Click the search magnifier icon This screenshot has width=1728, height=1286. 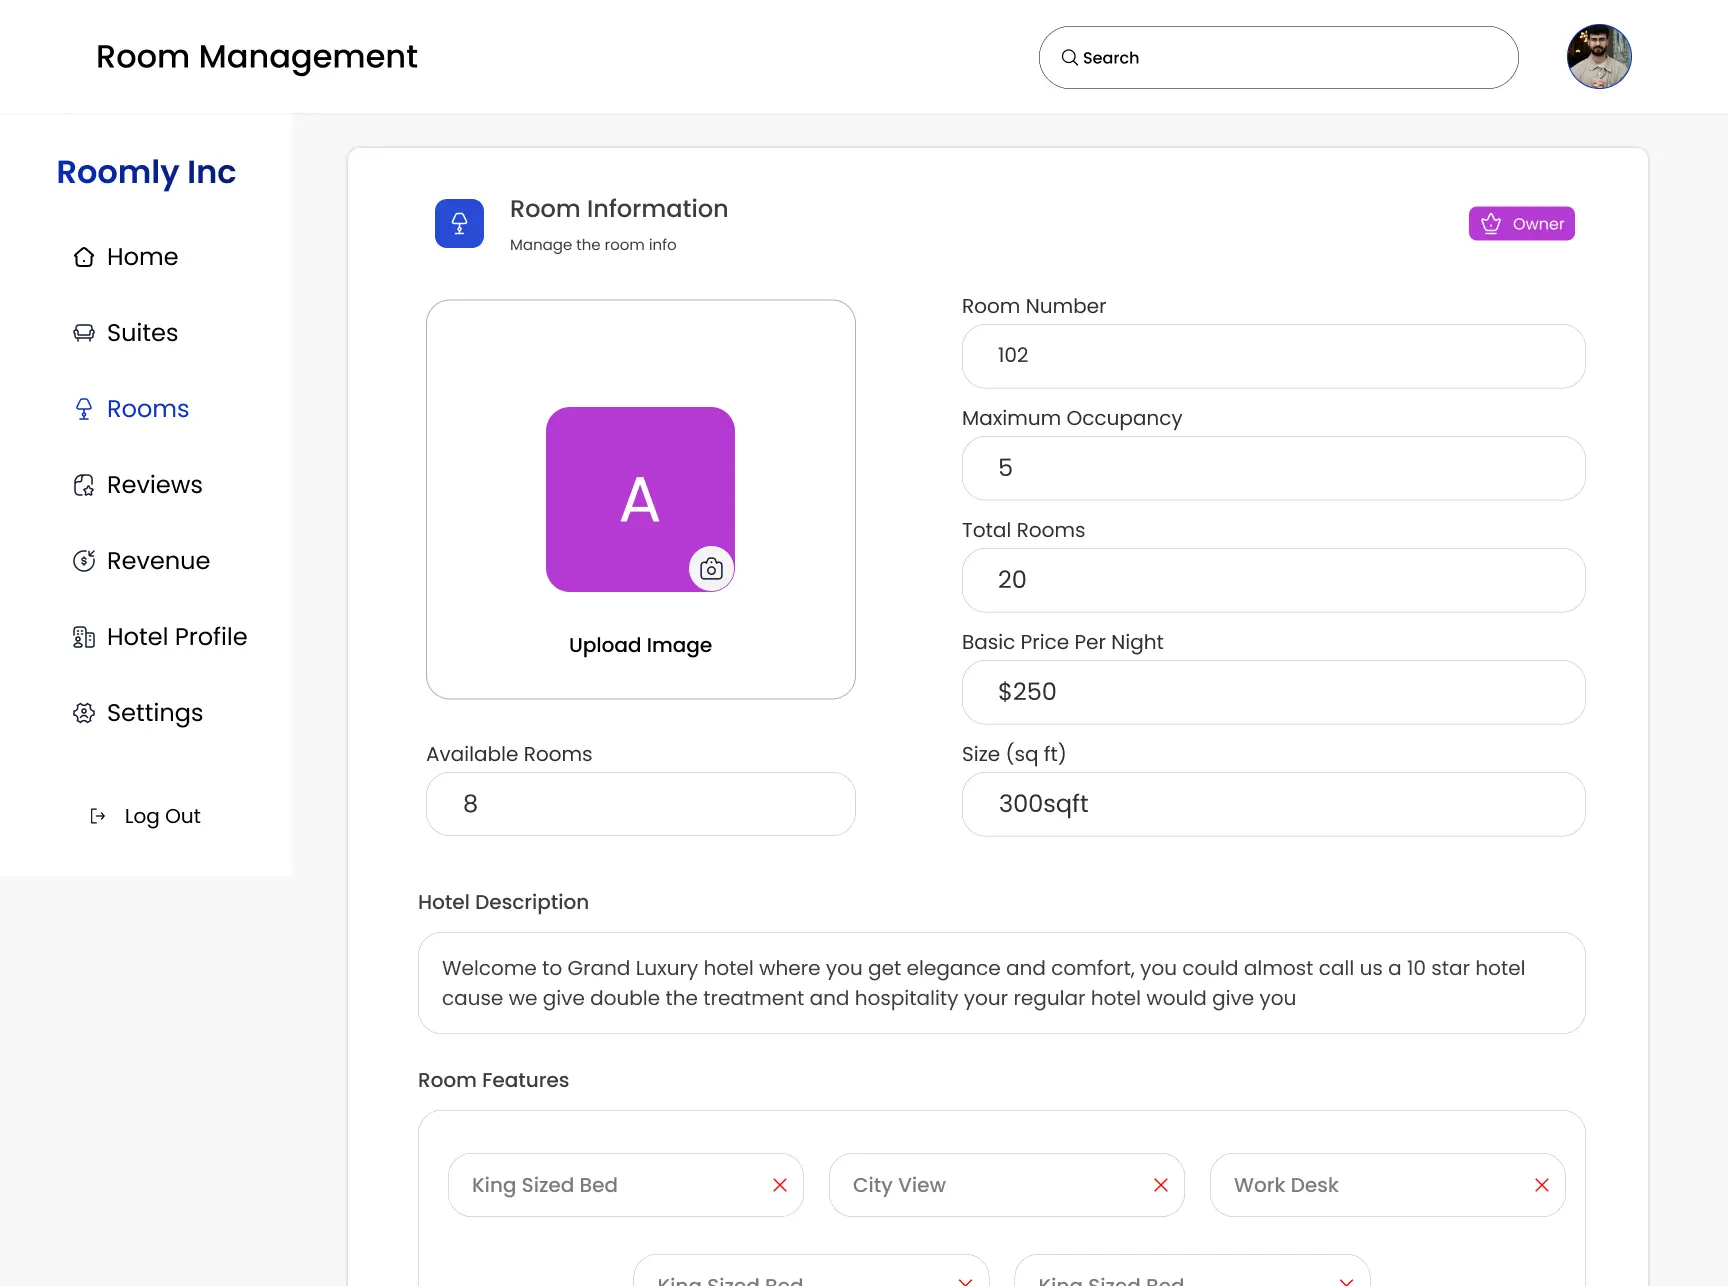[1069, 58]
